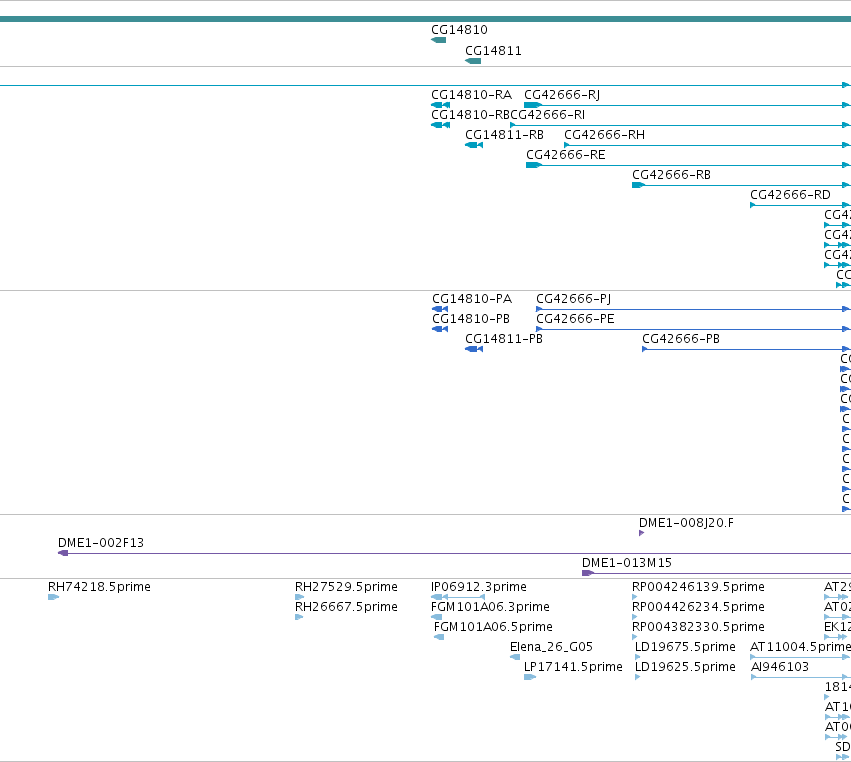This screenshot has height=762, width=851.
Task: Click the CG14810 gene arrow glyph
Action: [439, 40]
